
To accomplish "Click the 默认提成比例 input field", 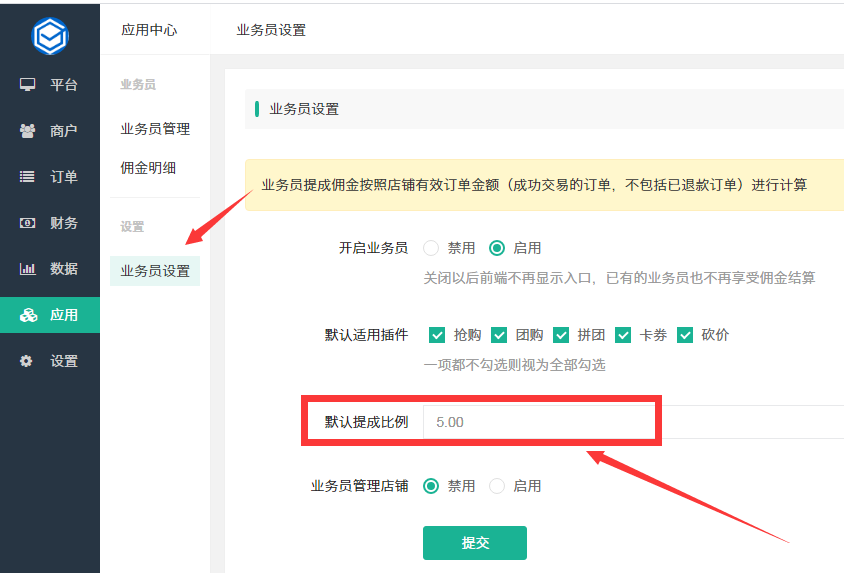I will click(634, 422).
